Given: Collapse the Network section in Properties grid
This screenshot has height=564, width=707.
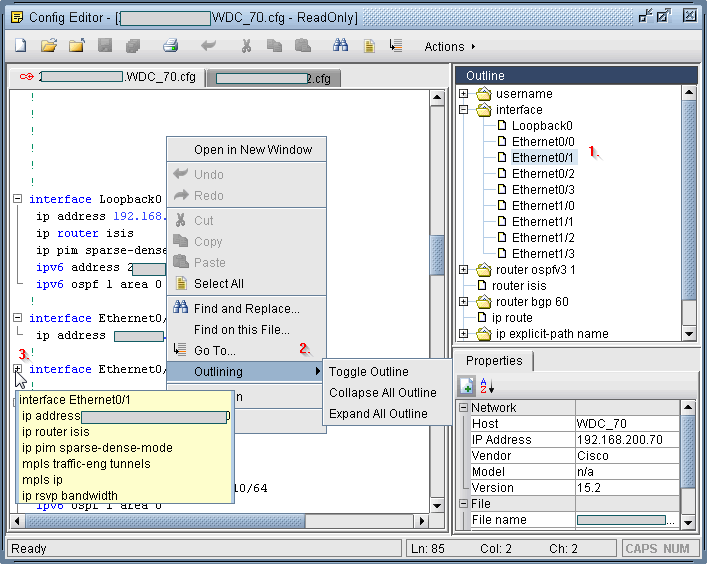Looking at the screenshot, I should [x=464, y=408].
